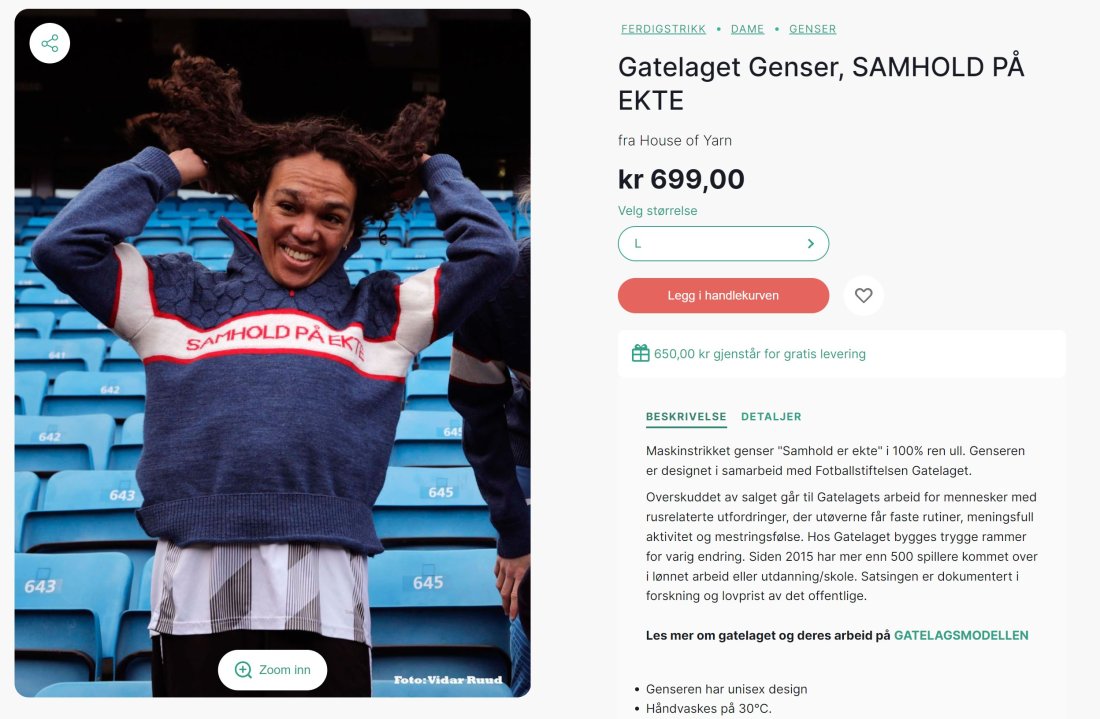Click the share icon on product image
Viewport: 1100px width, 719px height.
pyautogui.click(x=50, y=43)
